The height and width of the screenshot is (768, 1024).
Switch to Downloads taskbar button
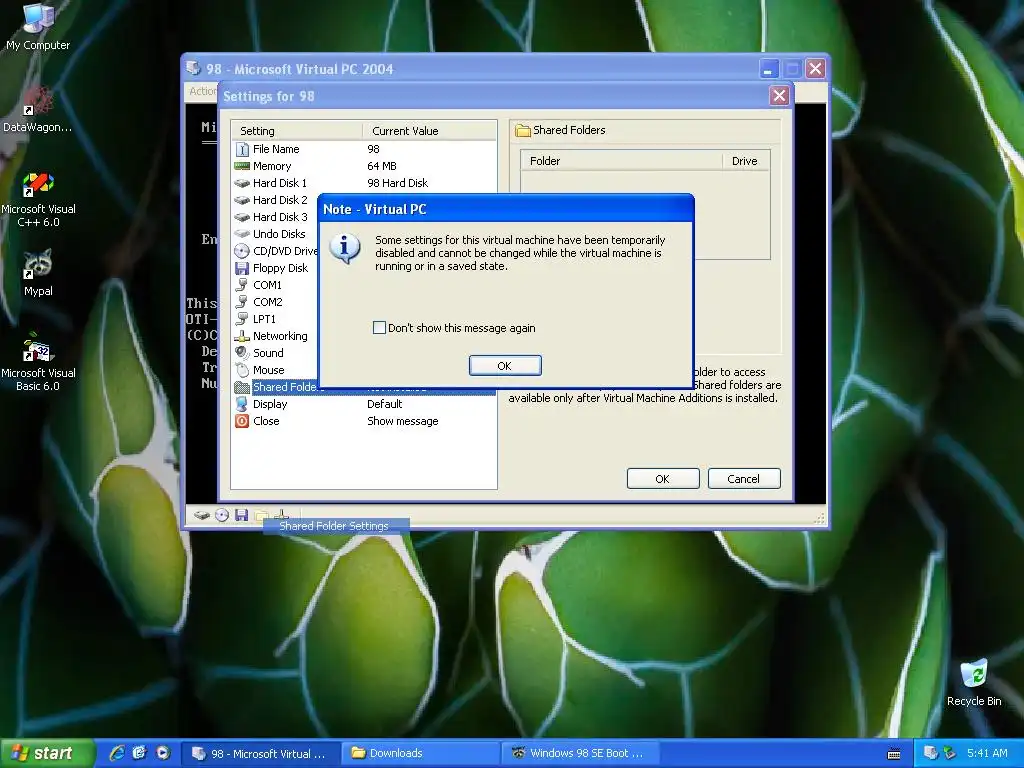coord(421,754)
